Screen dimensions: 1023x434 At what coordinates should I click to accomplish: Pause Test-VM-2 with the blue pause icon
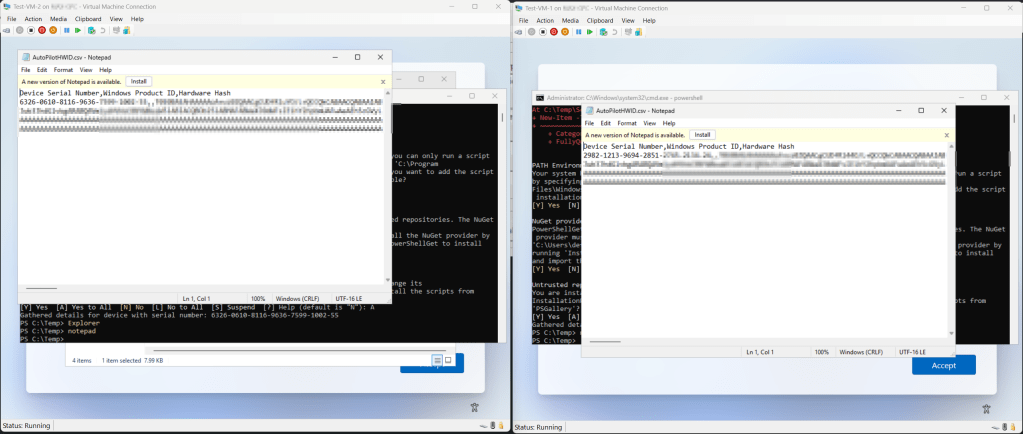coord(66,30)
